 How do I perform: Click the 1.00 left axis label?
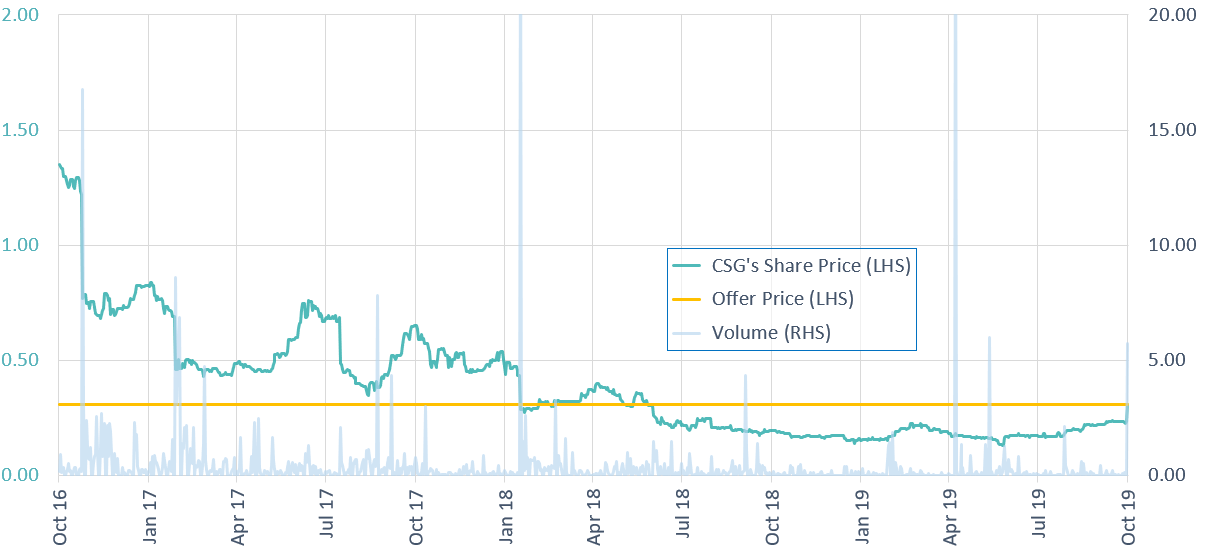coord(21,245)
